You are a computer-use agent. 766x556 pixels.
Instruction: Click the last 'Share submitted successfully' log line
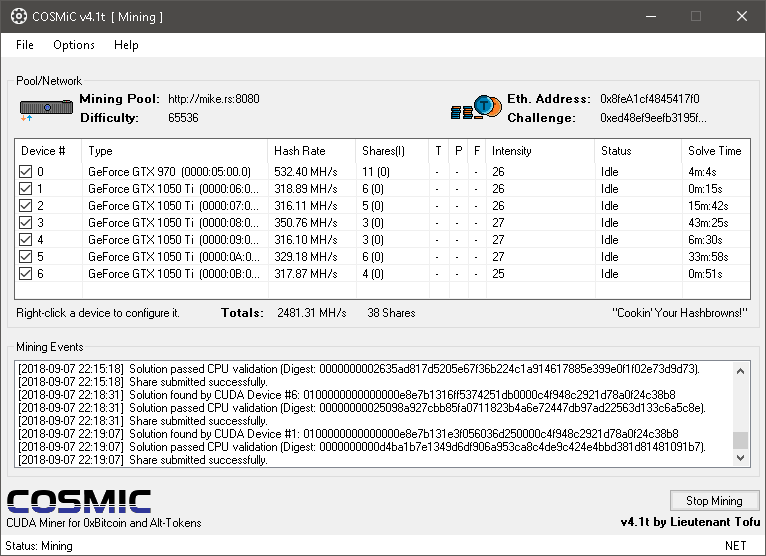pyautogui.click(x=143, y=460)
